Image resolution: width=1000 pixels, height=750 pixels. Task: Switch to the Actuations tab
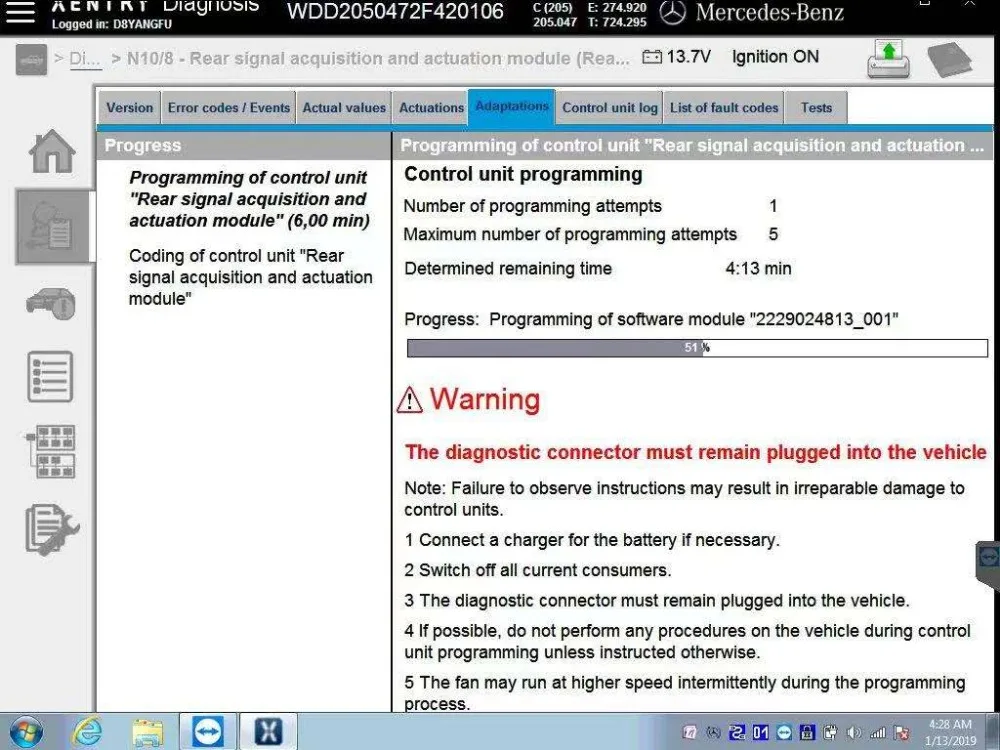[431, 108]
